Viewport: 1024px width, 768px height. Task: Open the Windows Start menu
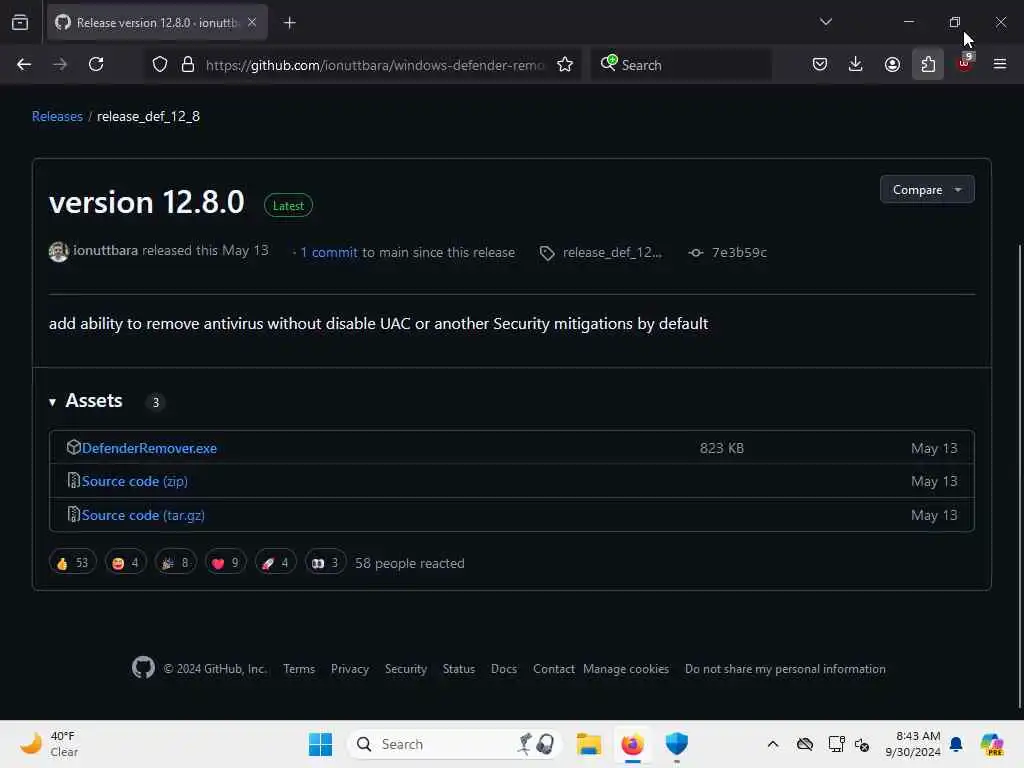[320, 744]
